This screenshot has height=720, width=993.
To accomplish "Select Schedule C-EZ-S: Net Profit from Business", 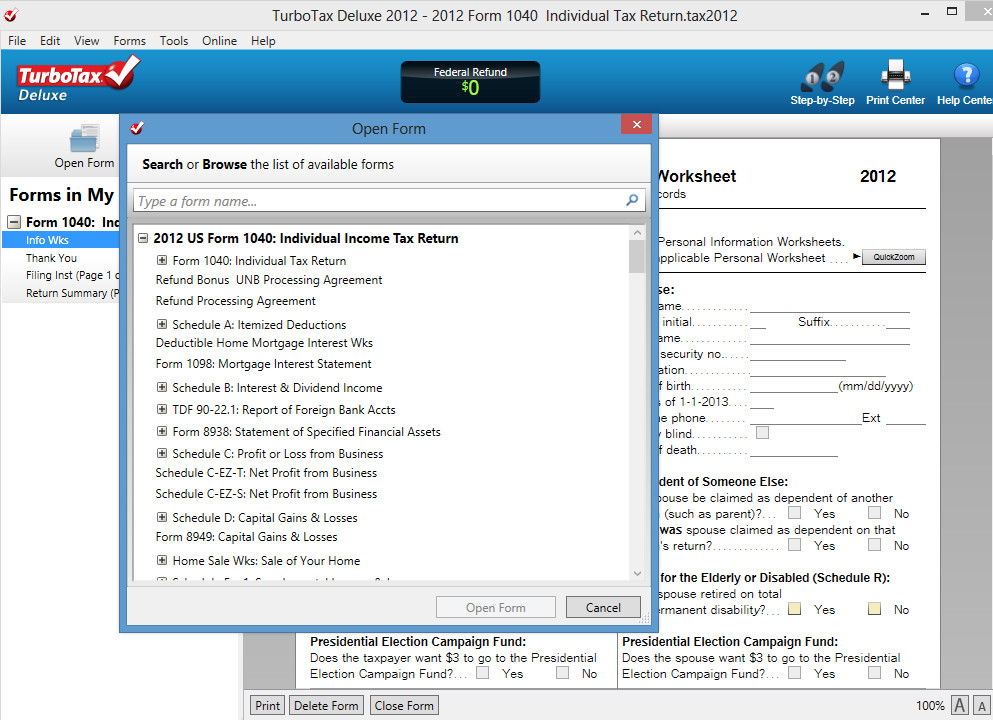I will point(266,493).
